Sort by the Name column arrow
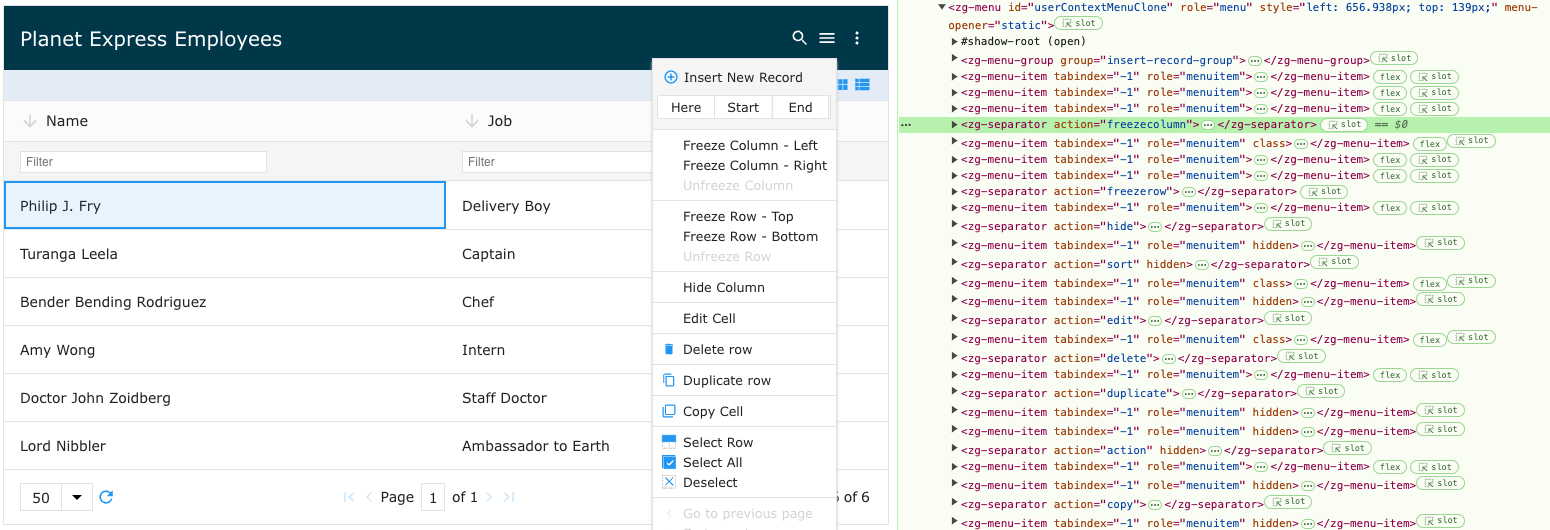 point(29,121)
